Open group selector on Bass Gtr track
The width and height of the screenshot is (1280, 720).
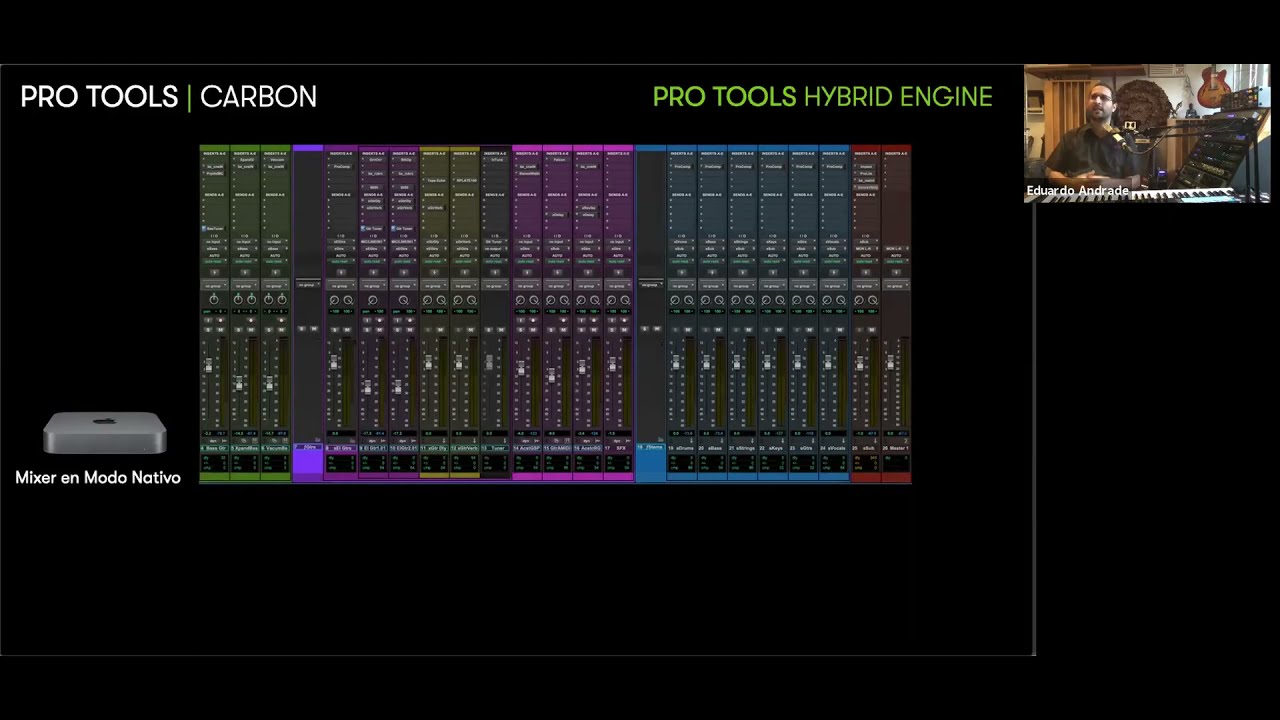(x=215, y=286)
